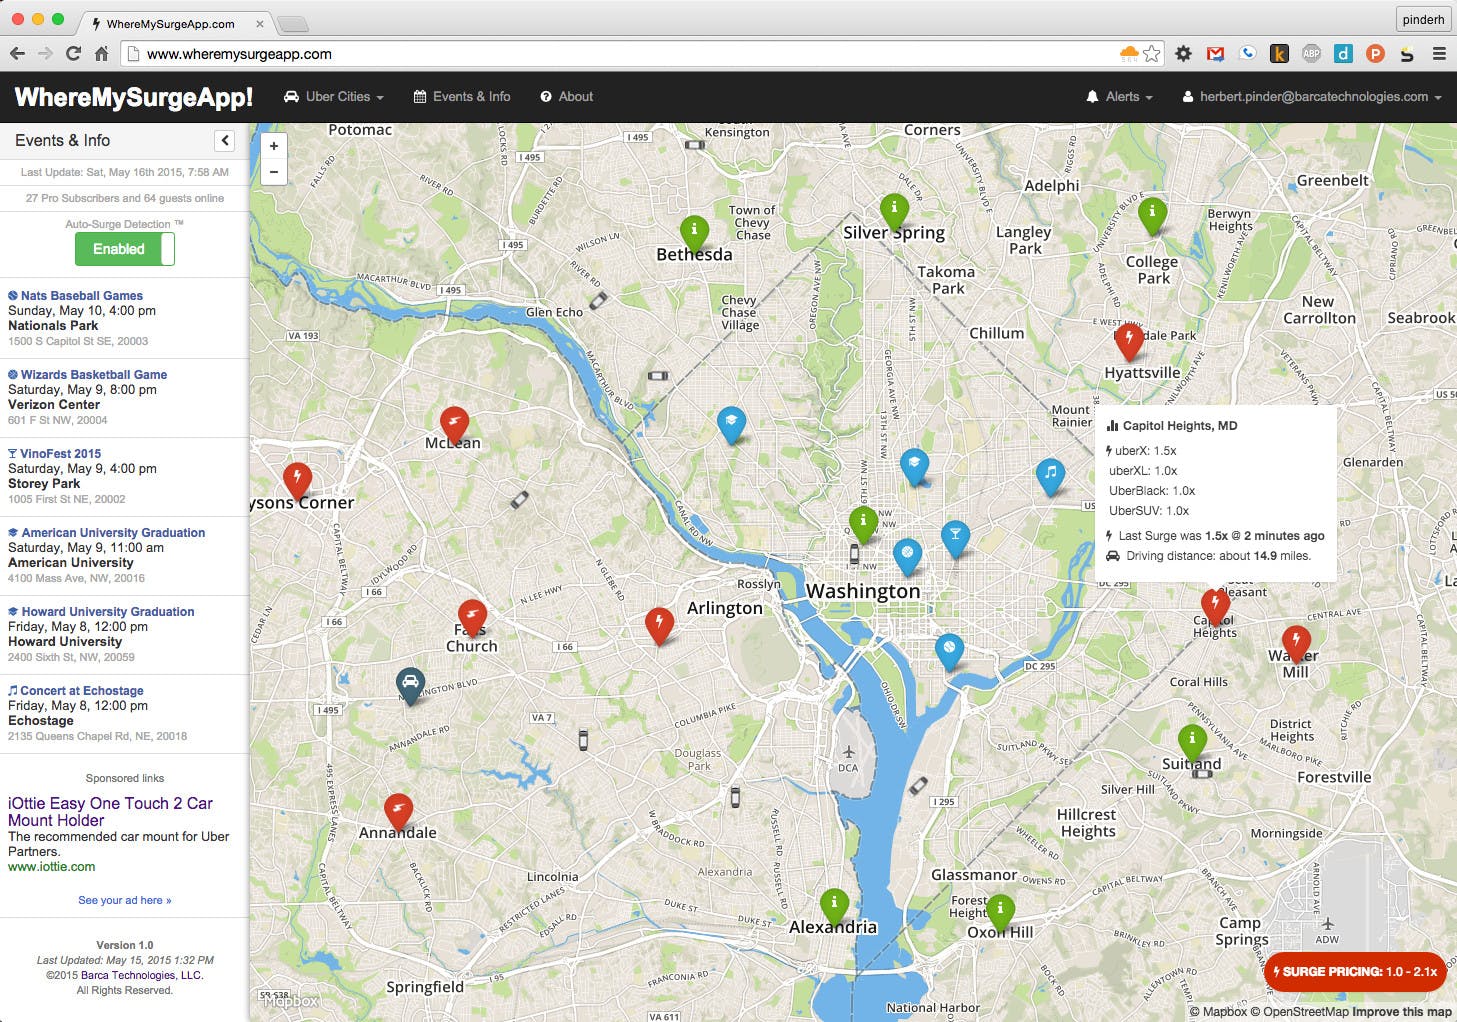Click the red surge marker at Annandale
Screen dimensions: 1457x1022
click(398, 811)
